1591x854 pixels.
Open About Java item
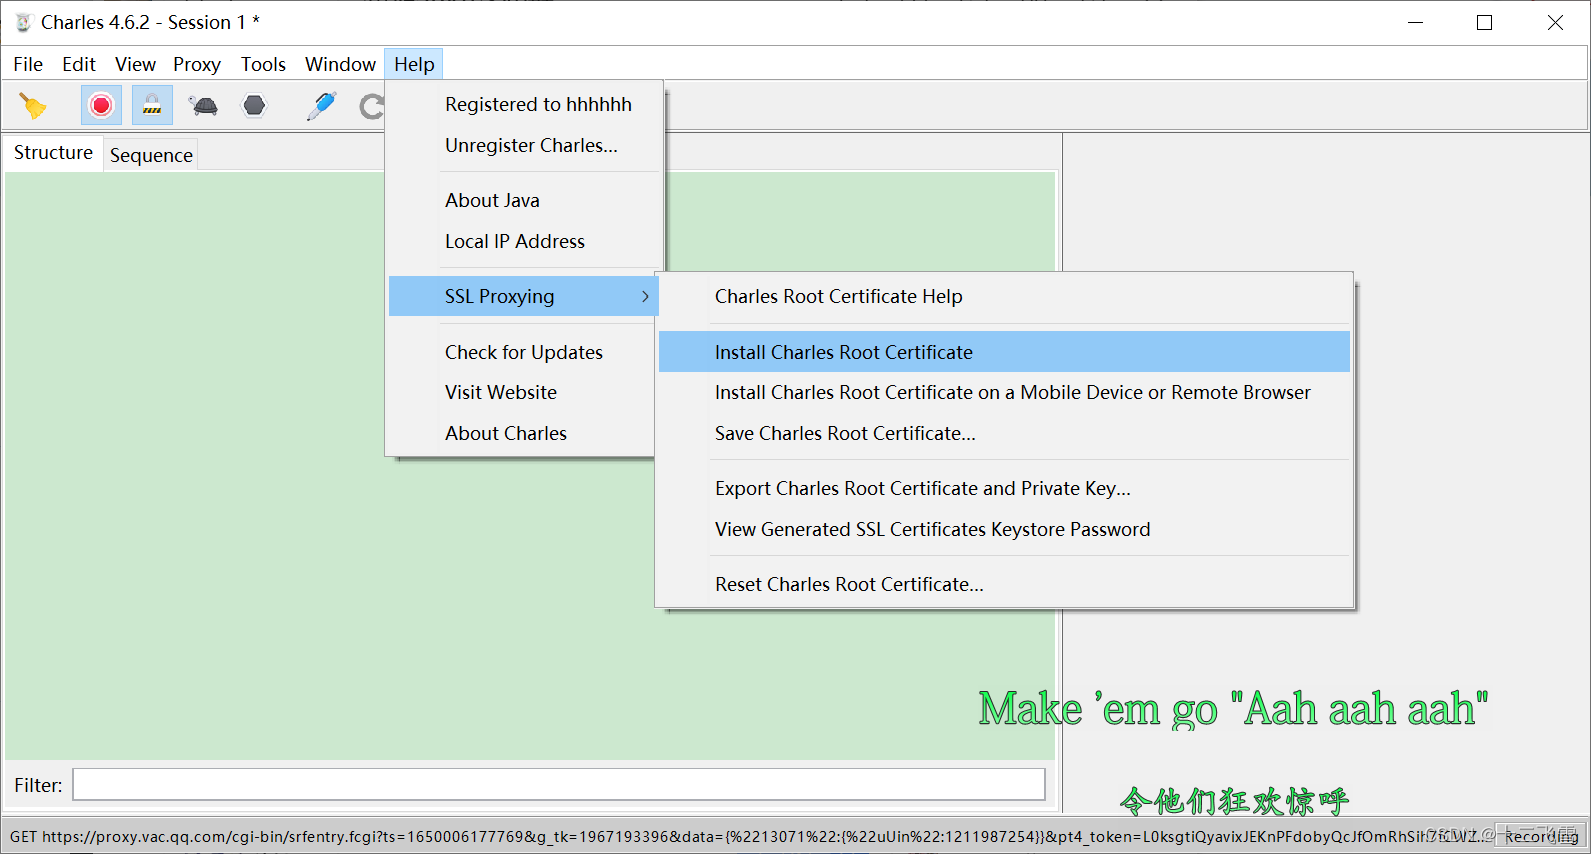pos(492,200)
